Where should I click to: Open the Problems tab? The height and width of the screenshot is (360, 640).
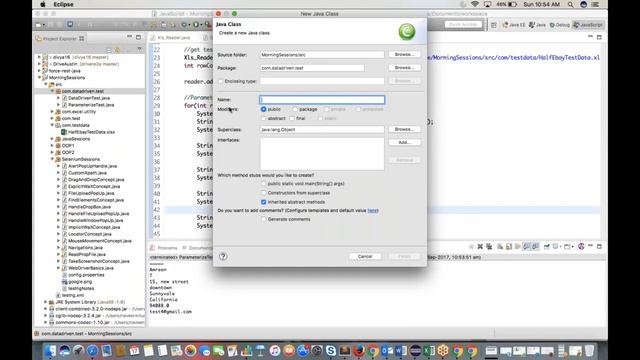click(167, 248)
